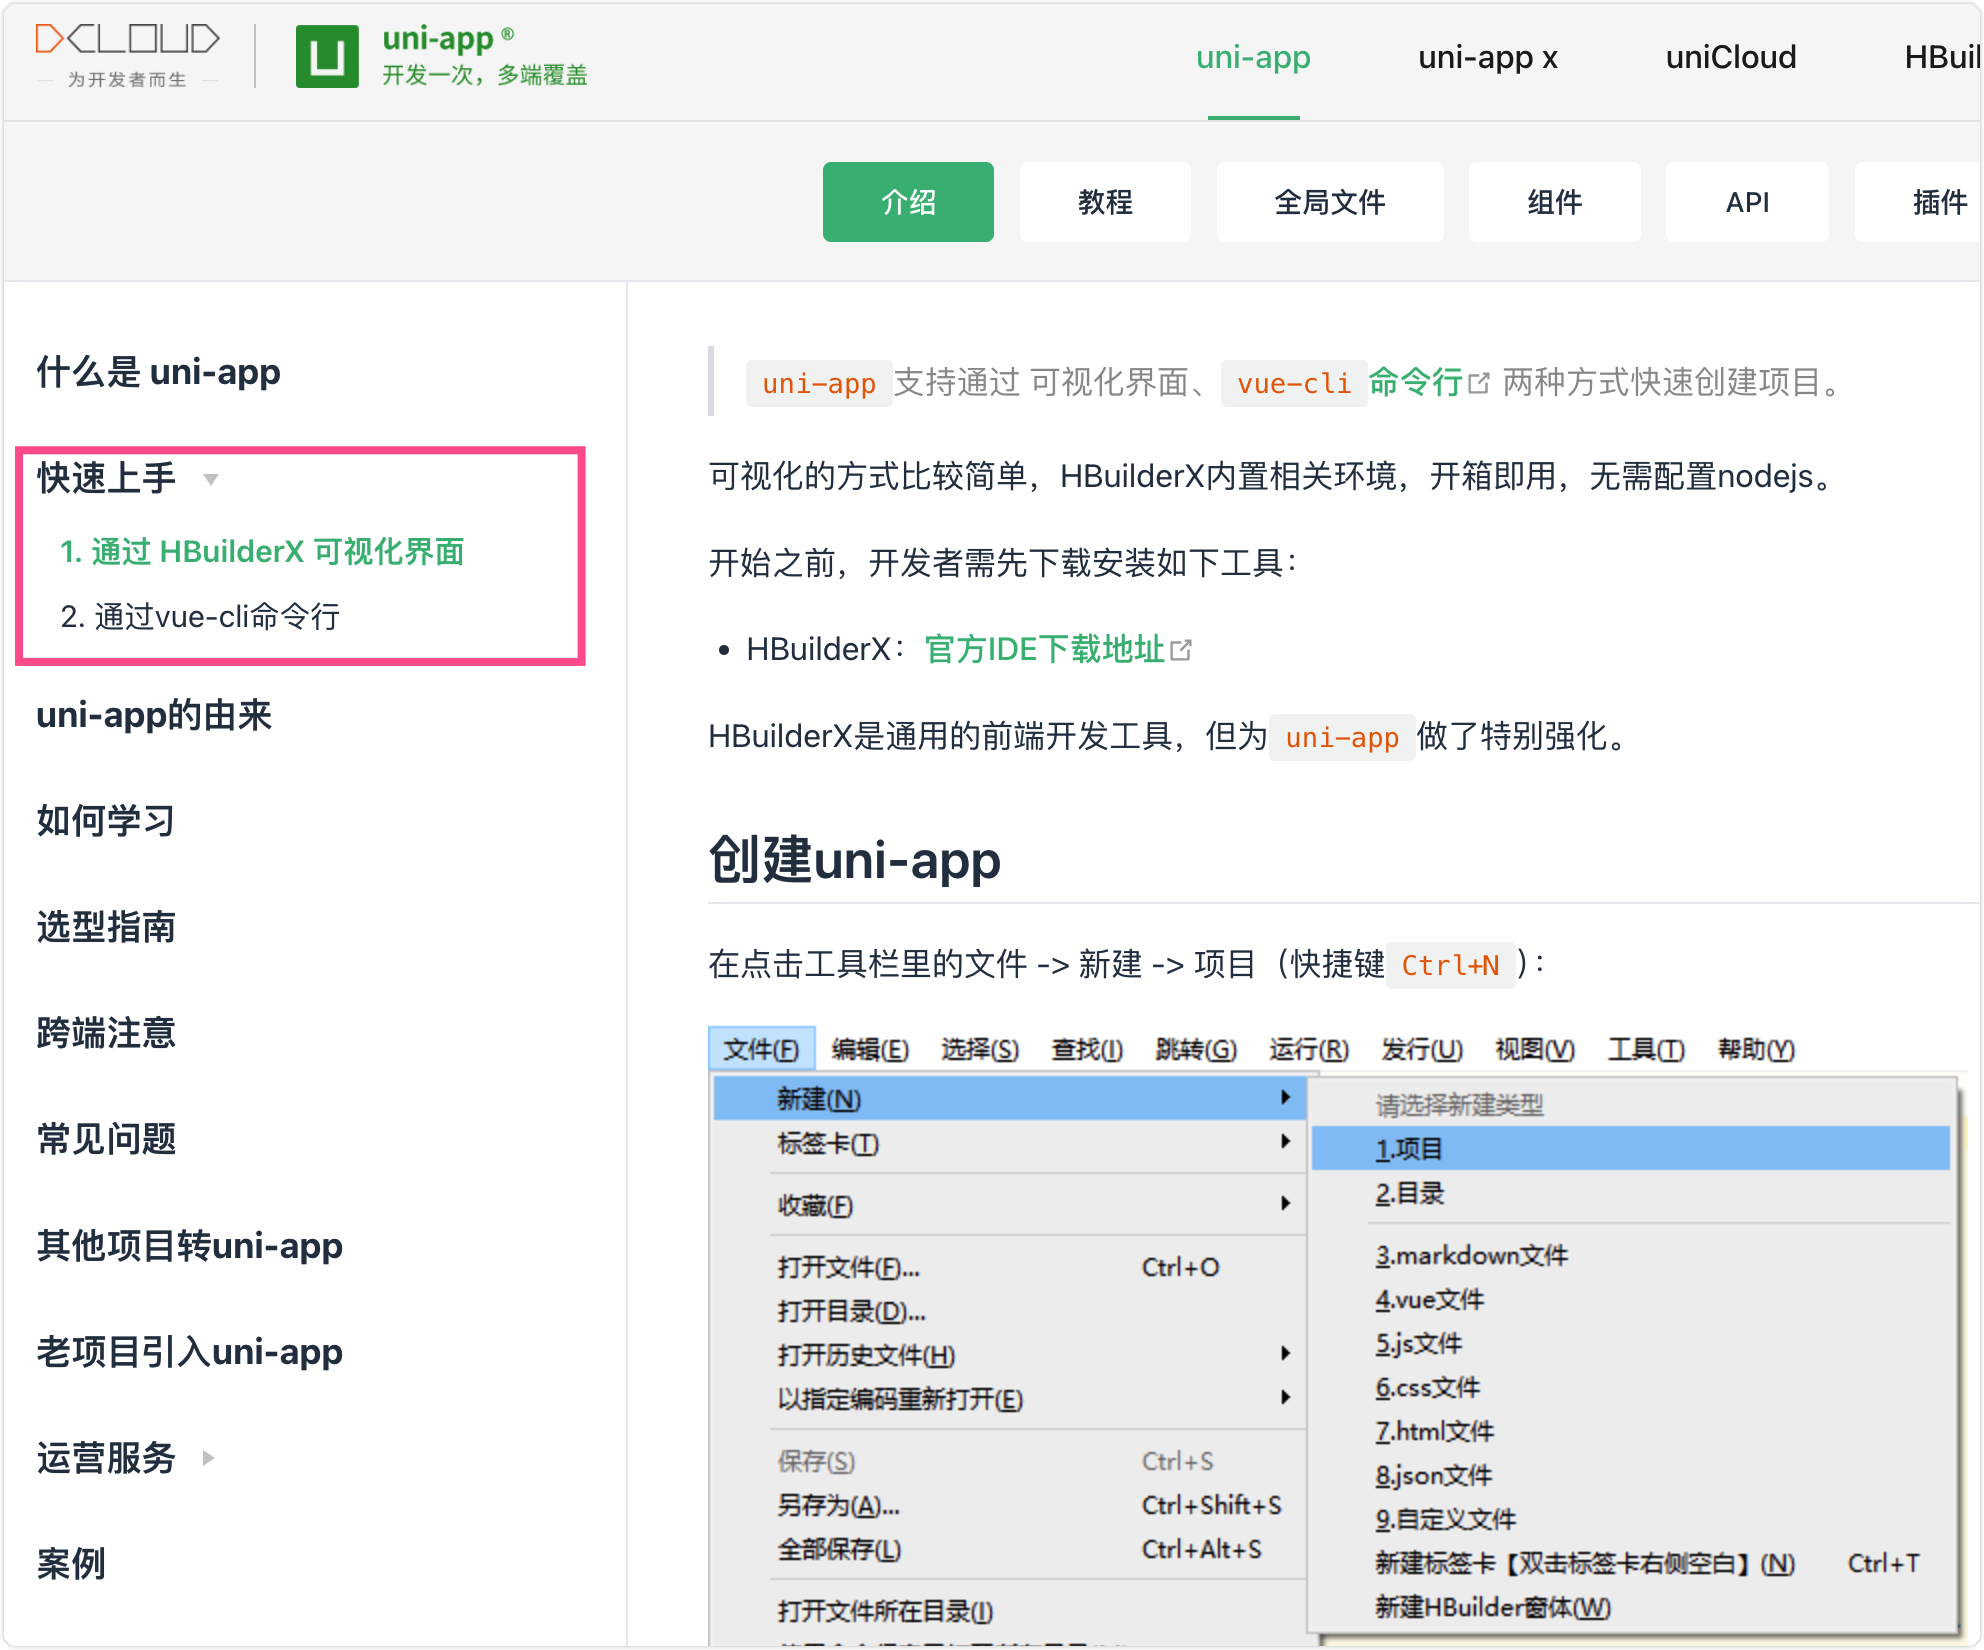Viewport: 1984px width, 1650px height.
Task: Click the green uni-app U logo
Action: point(327,56)
